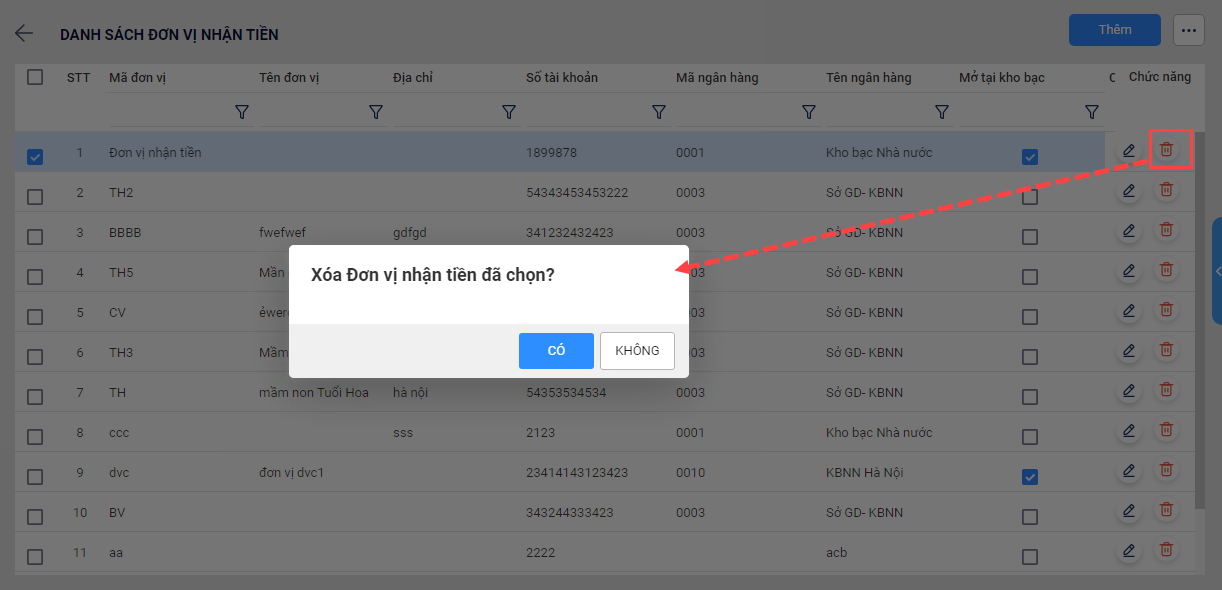This screenshot has height=590, width=1222.
Task: Edit row ccc with the pencil icon
Action: click(x=1129, y=430)
